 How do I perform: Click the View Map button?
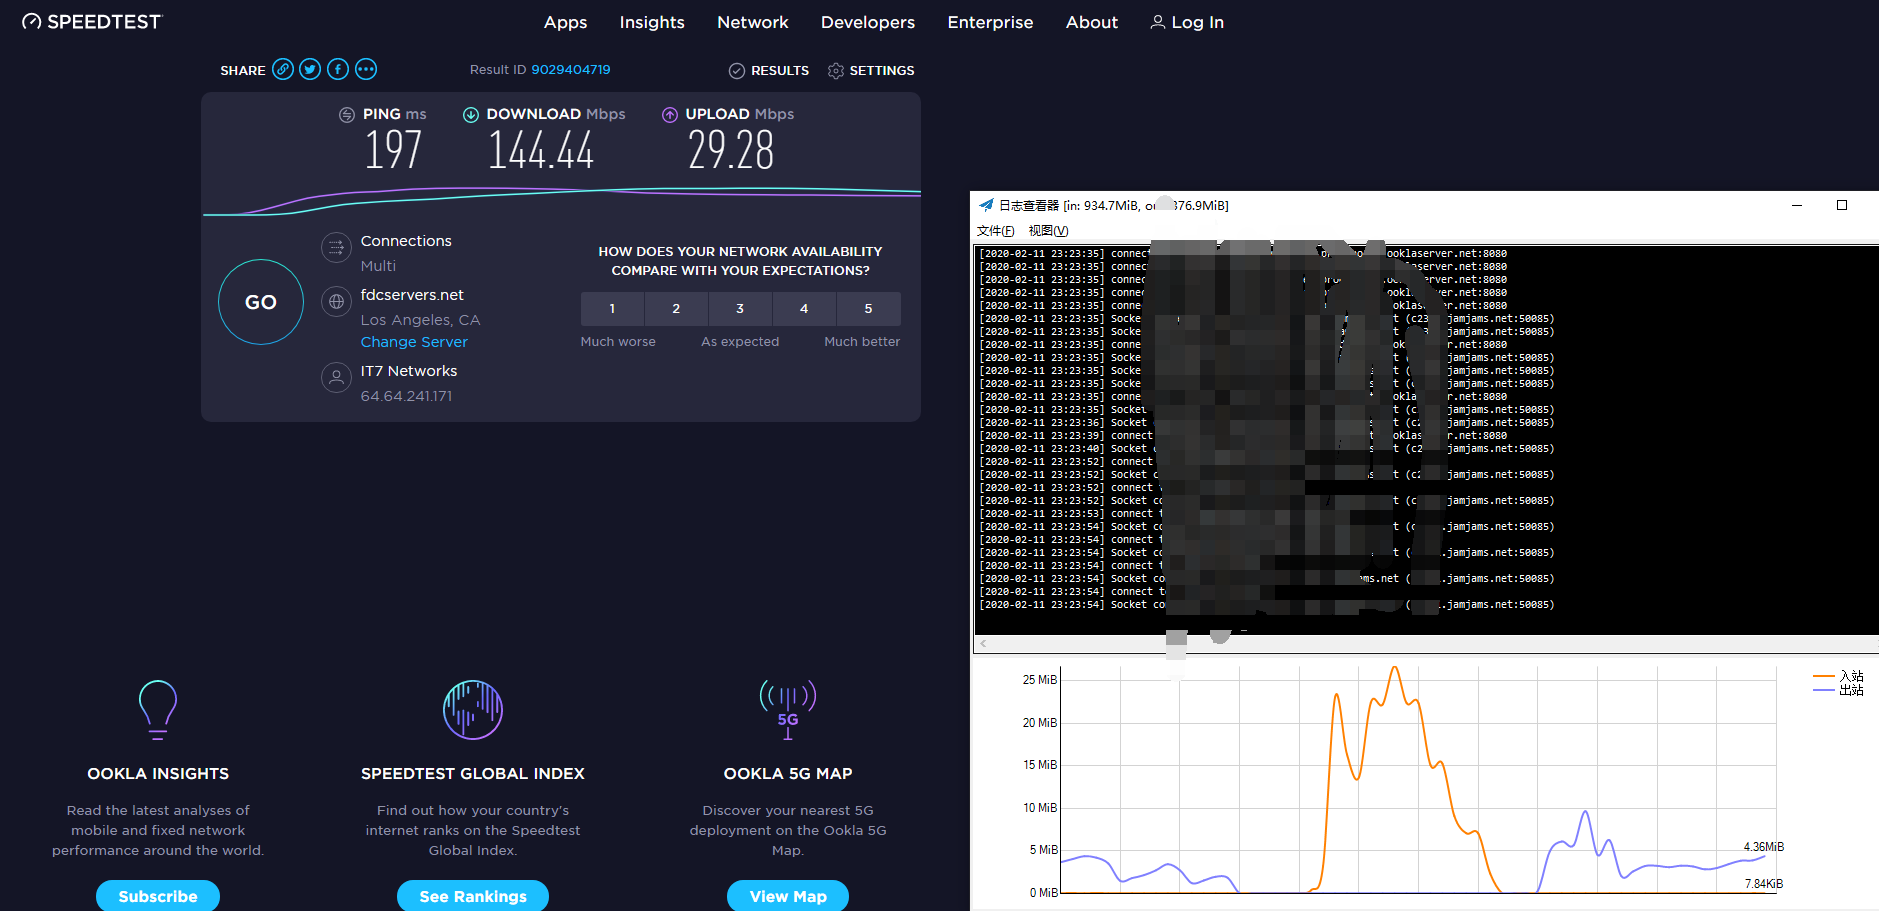click(x=788, y=896)
